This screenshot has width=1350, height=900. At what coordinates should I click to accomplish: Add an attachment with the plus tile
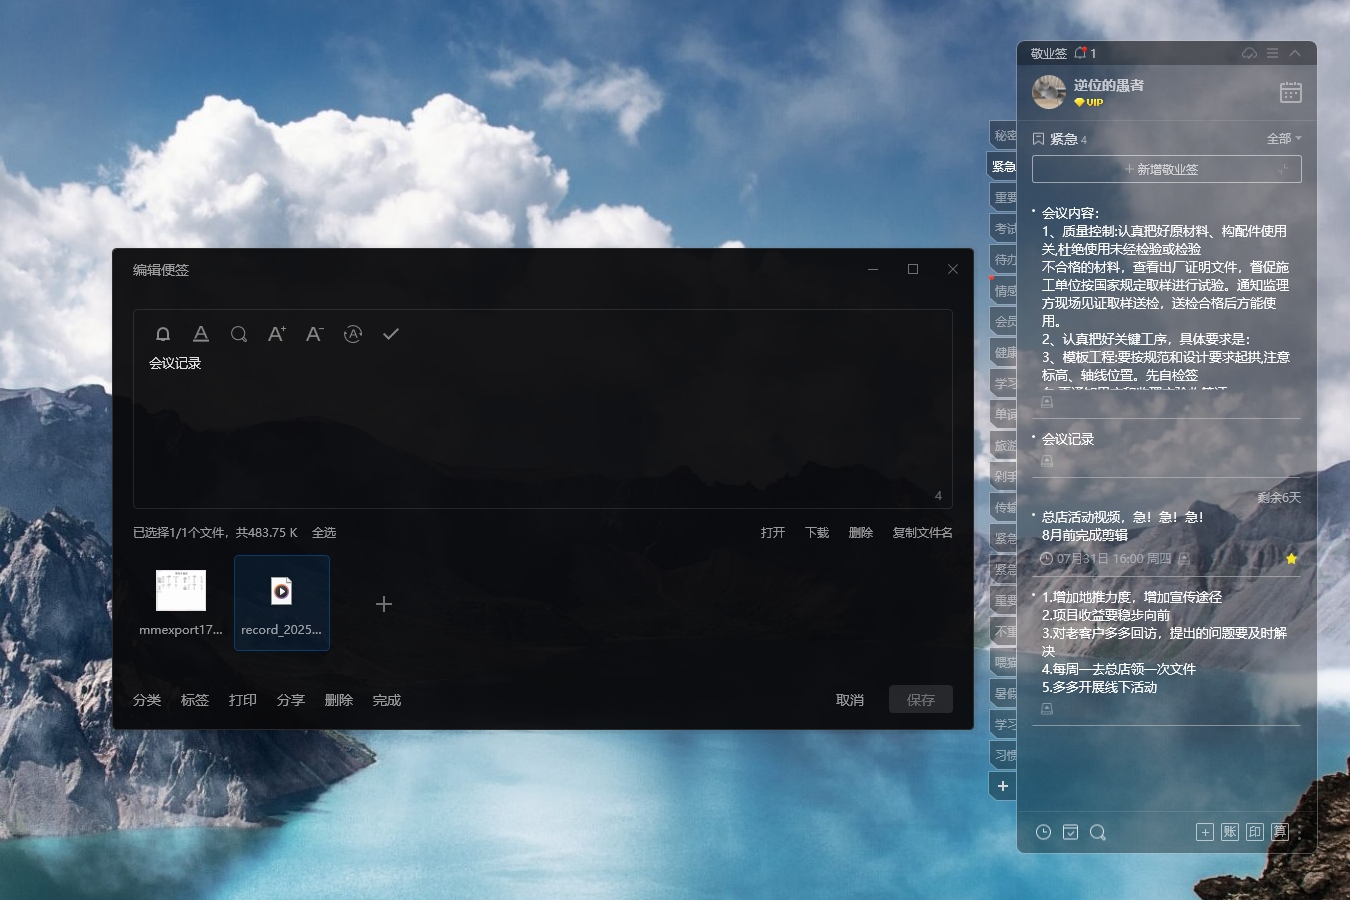(384, 604)
